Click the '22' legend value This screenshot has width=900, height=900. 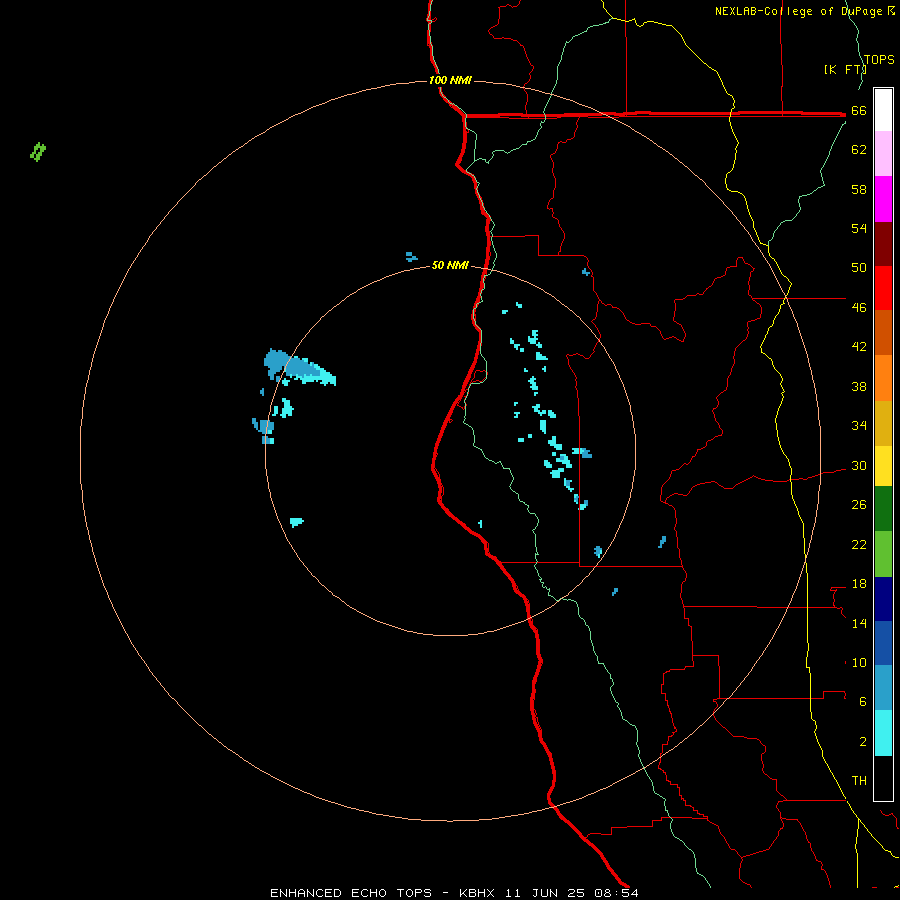tap(859, 544)
